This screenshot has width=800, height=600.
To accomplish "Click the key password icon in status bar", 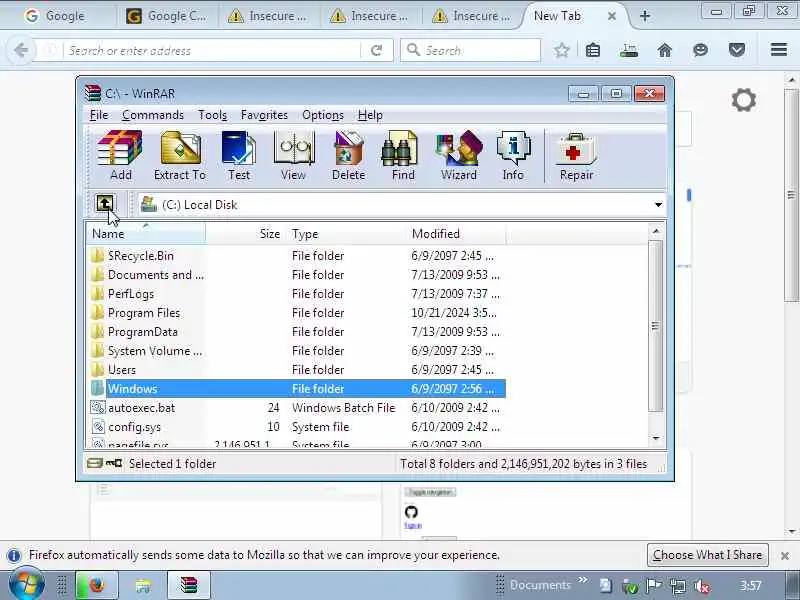I will pos(114,463).
